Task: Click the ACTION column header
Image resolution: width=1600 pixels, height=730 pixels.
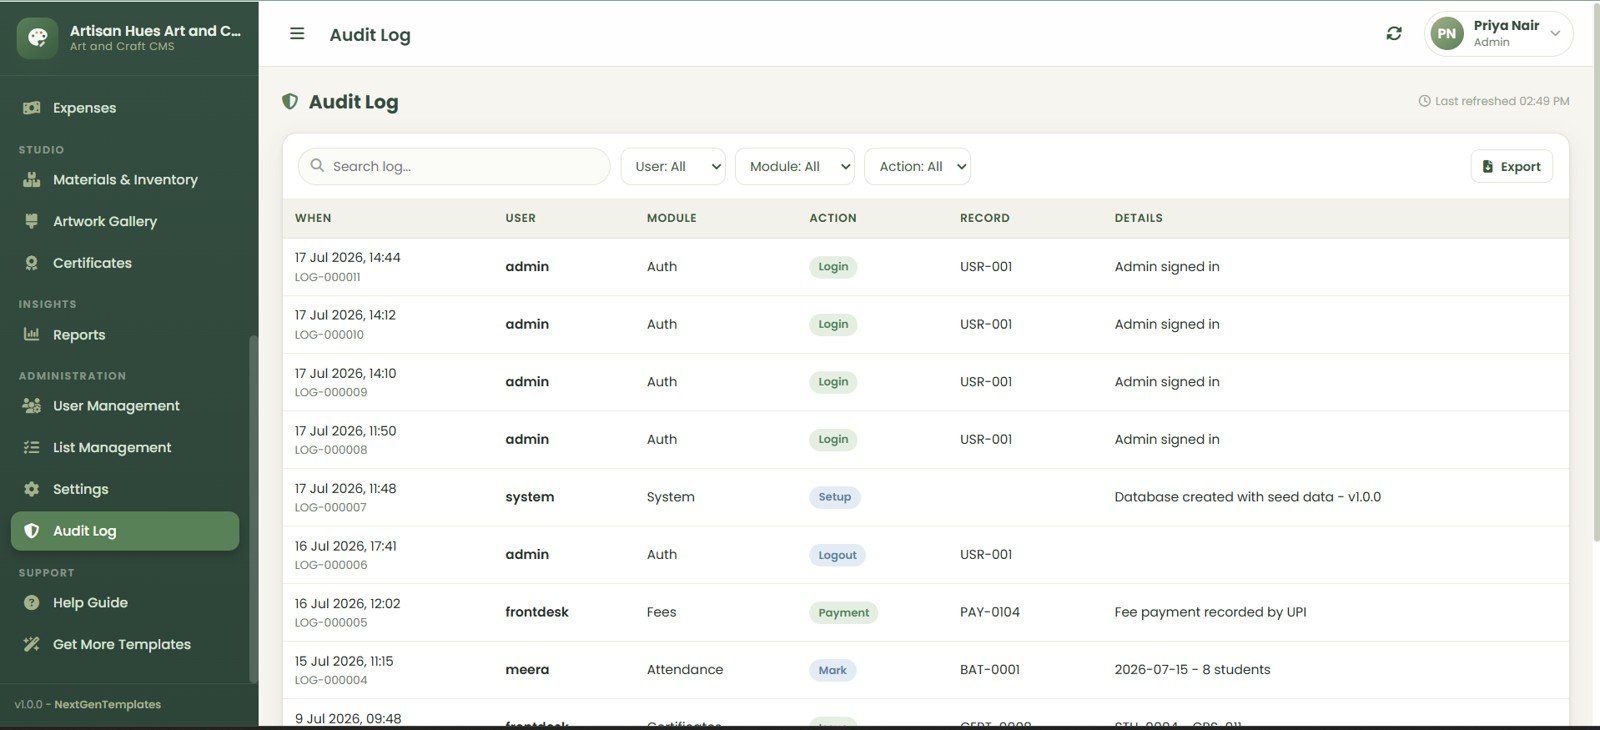Action: (833, 218)
